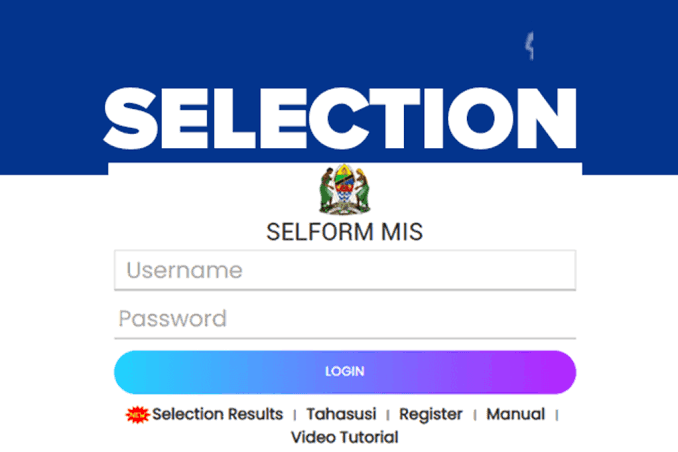
Task: Click the Tanzania coat of arms emblem
Action: pos(344,189)
